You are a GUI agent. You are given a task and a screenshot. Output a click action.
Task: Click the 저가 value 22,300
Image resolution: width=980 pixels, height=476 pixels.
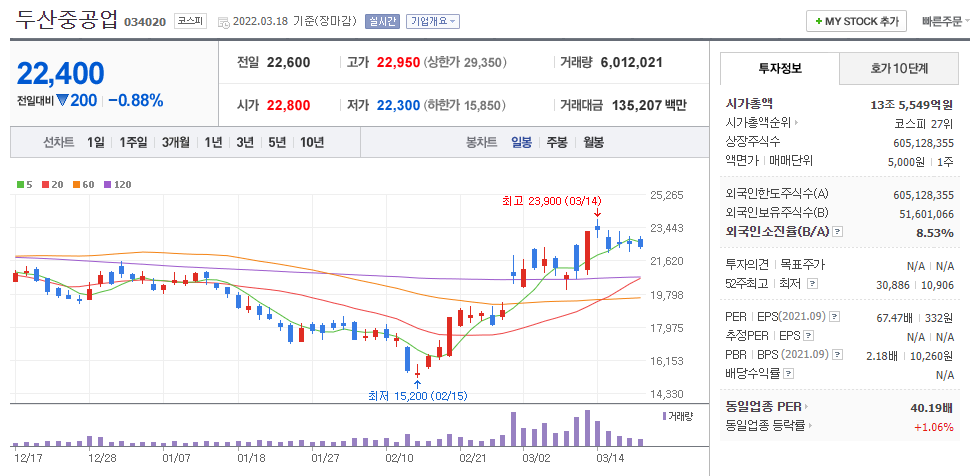tap(398, 106)
